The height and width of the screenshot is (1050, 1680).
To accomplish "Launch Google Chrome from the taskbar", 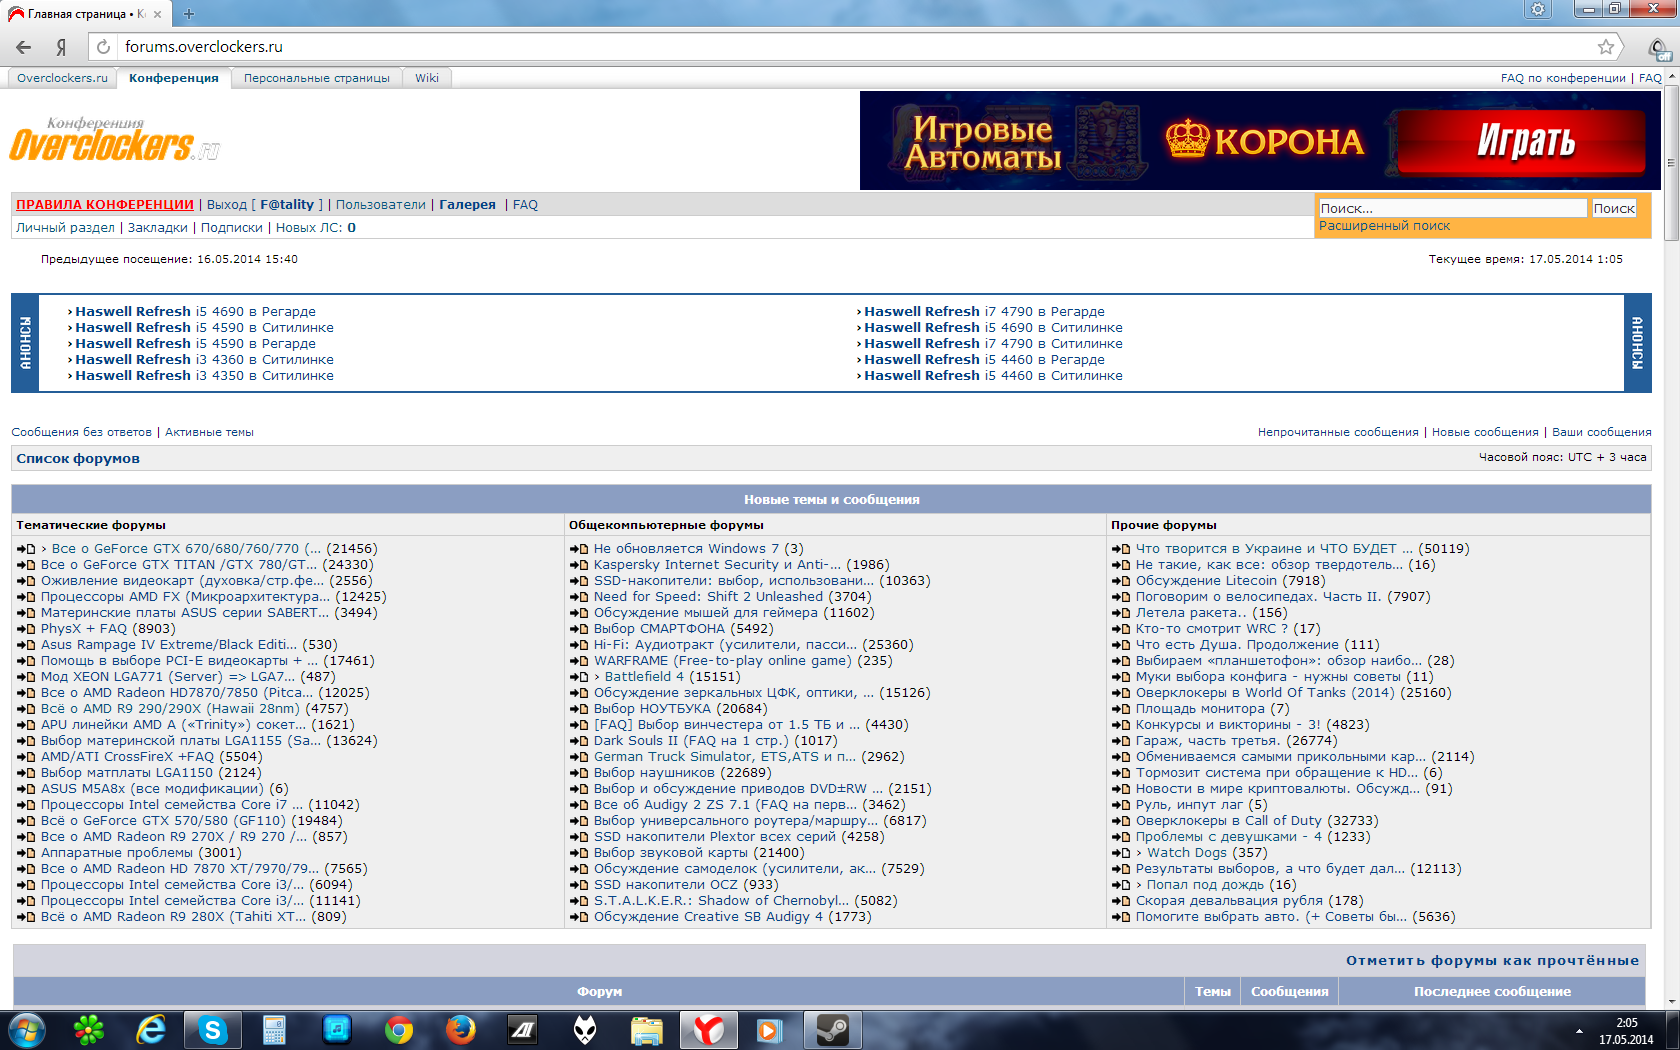I will 399,1030.
